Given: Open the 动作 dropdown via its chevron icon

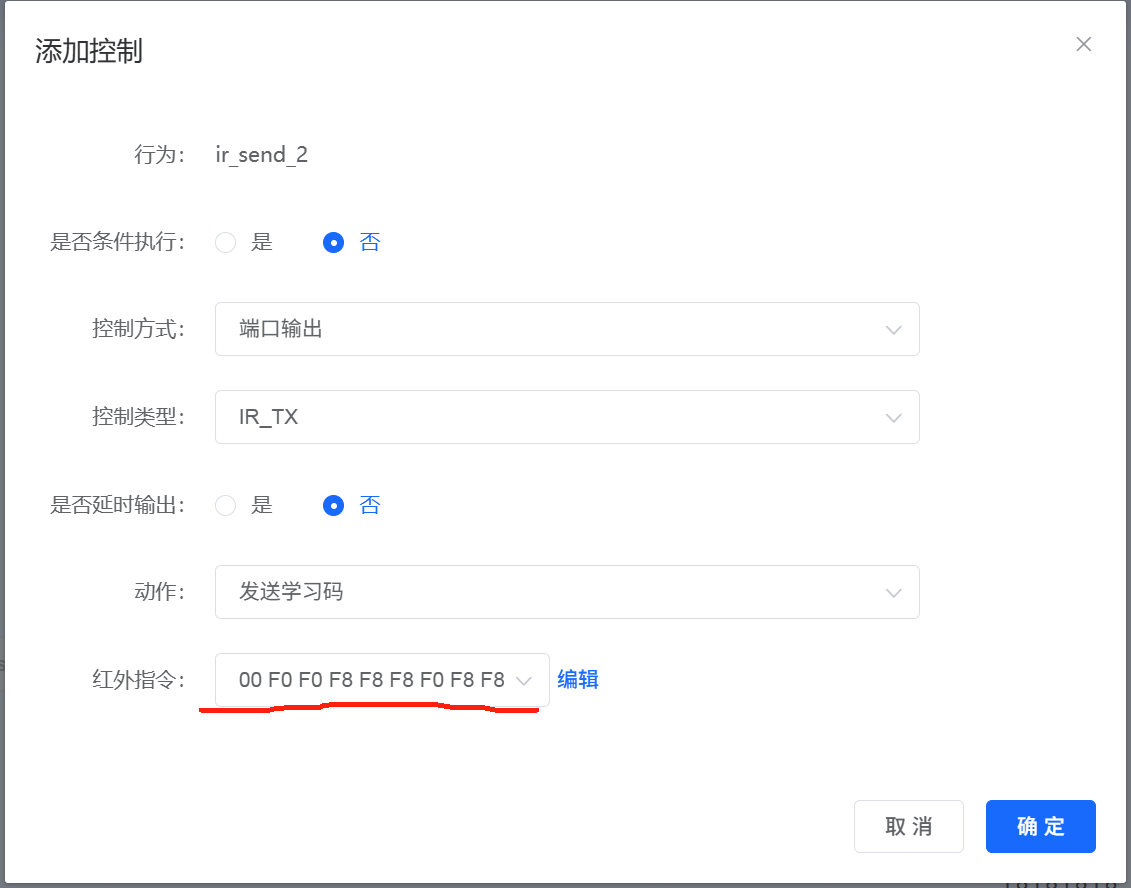Looking at the screenshot, I should click(x=893, y=592).
